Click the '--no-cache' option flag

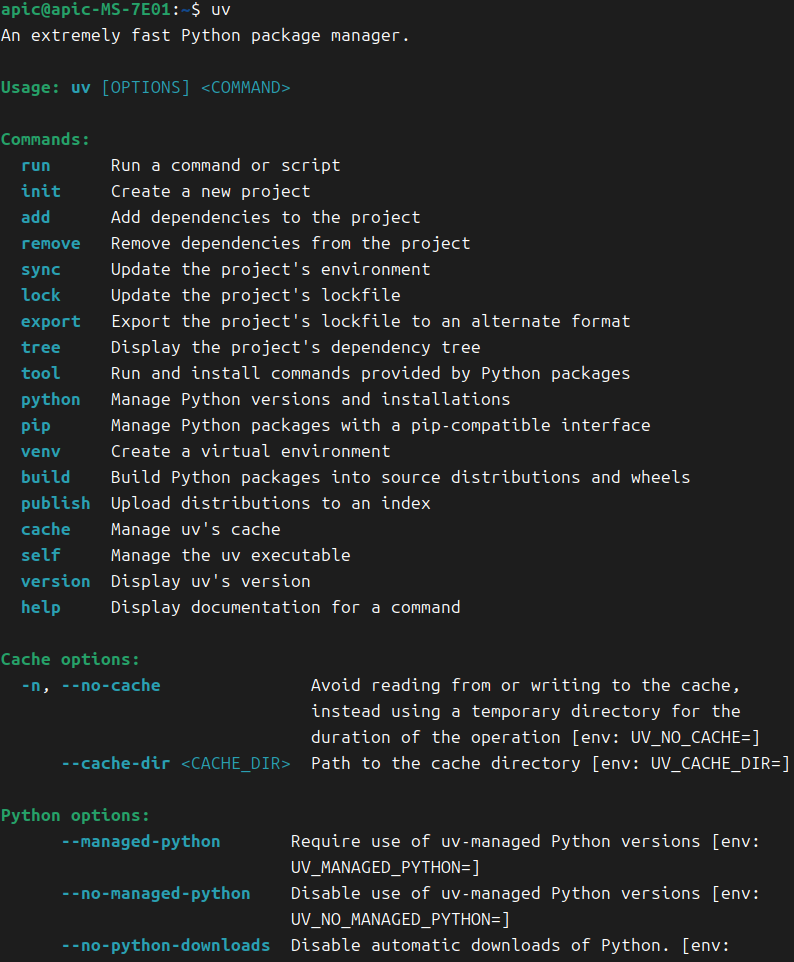click(111, 685)
